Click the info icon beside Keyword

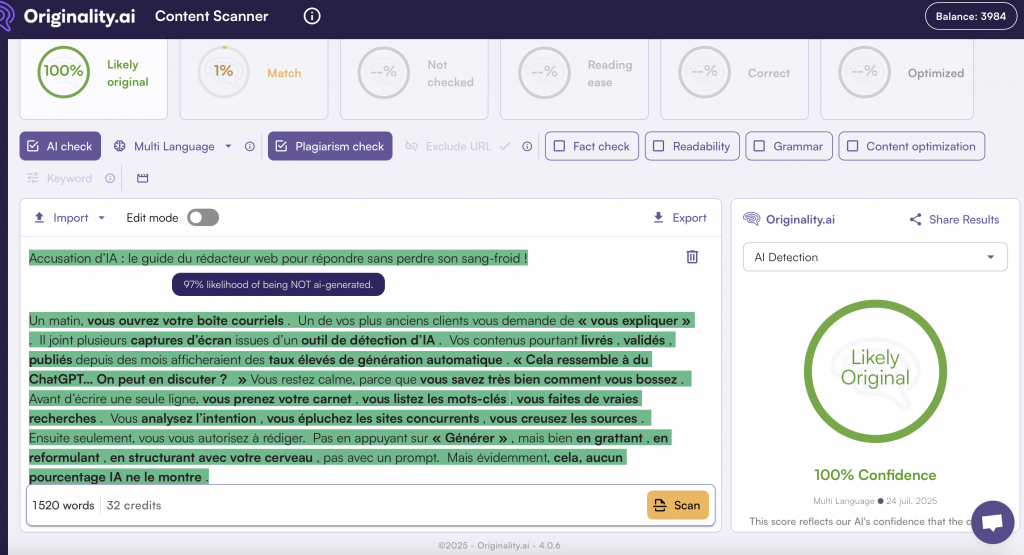[110, 178]
